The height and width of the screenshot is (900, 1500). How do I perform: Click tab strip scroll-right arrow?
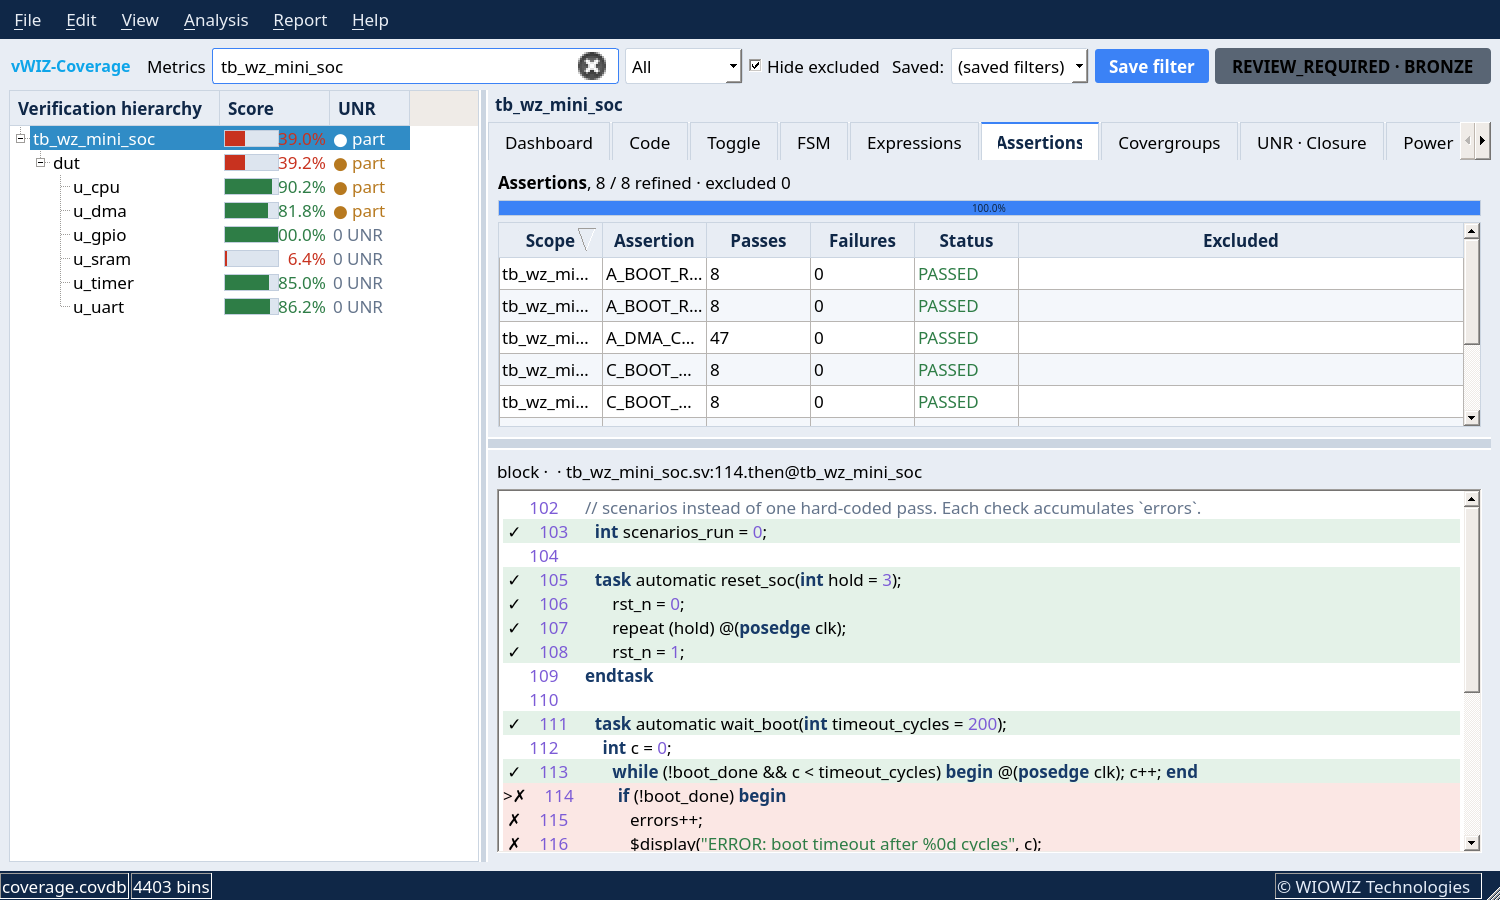(x=1482, y=141)
